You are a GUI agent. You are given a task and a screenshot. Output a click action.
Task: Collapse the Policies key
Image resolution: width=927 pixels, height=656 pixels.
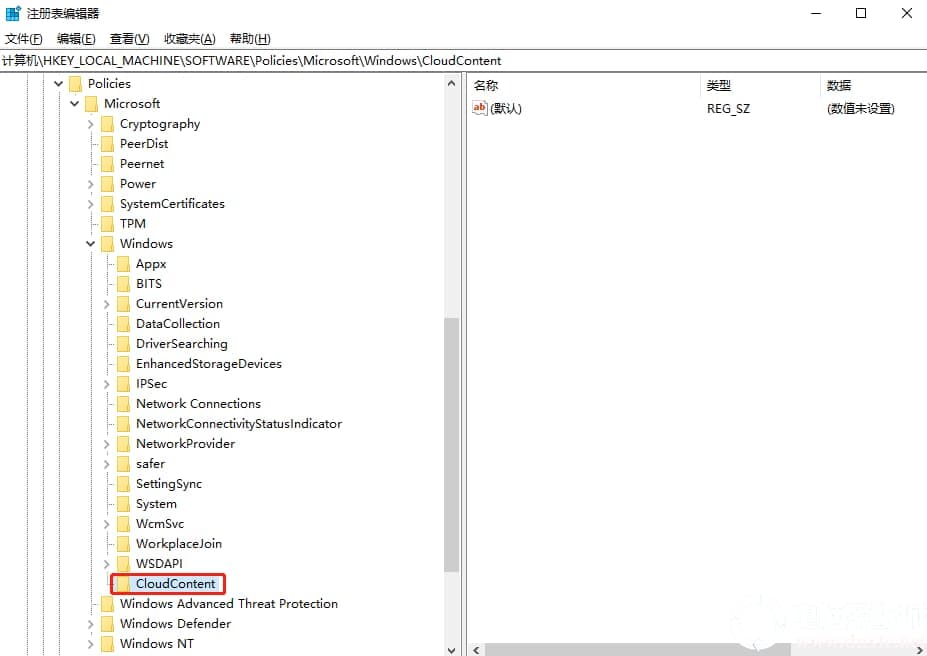pyautogui.click(x=59, y=84)
